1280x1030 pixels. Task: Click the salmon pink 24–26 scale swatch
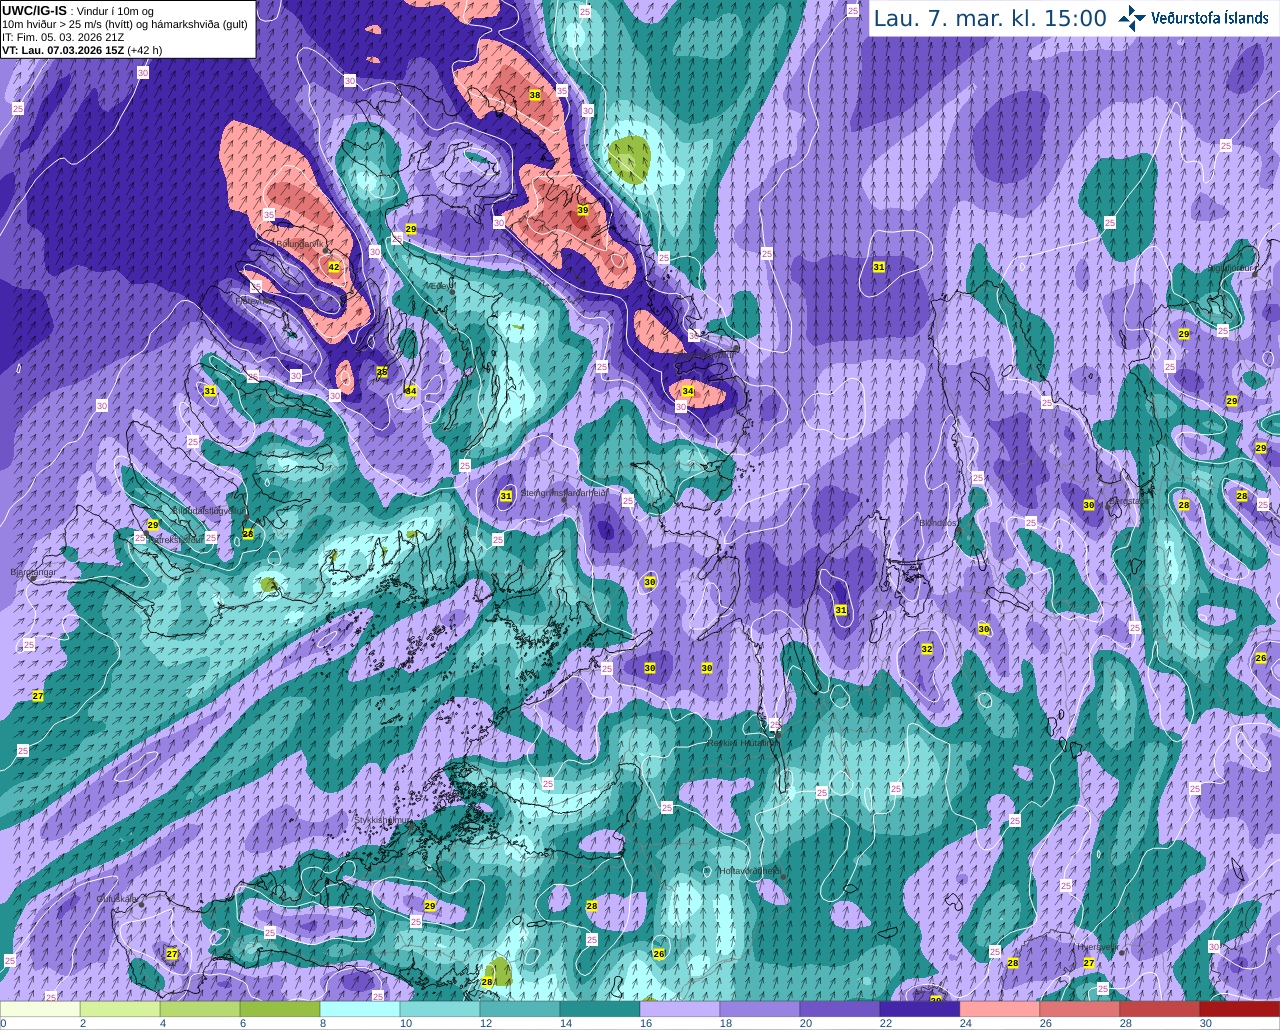coord(1000,1009)
